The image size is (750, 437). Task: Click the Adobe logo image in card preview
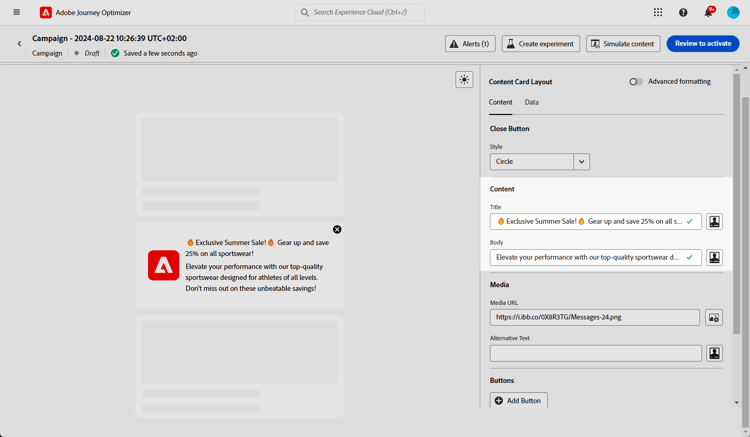tap(163, 265)
